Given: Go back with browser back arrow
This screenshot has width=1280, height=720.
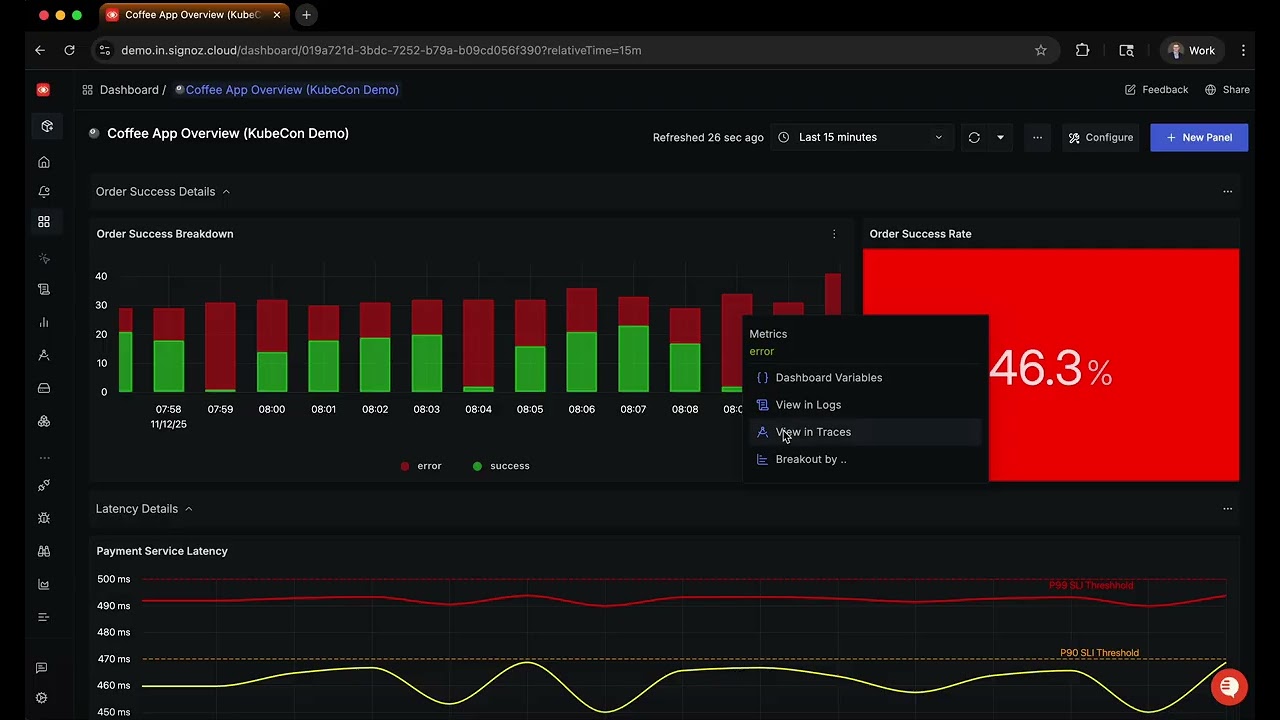Looking at the screenshot, I should coord(40,50).
